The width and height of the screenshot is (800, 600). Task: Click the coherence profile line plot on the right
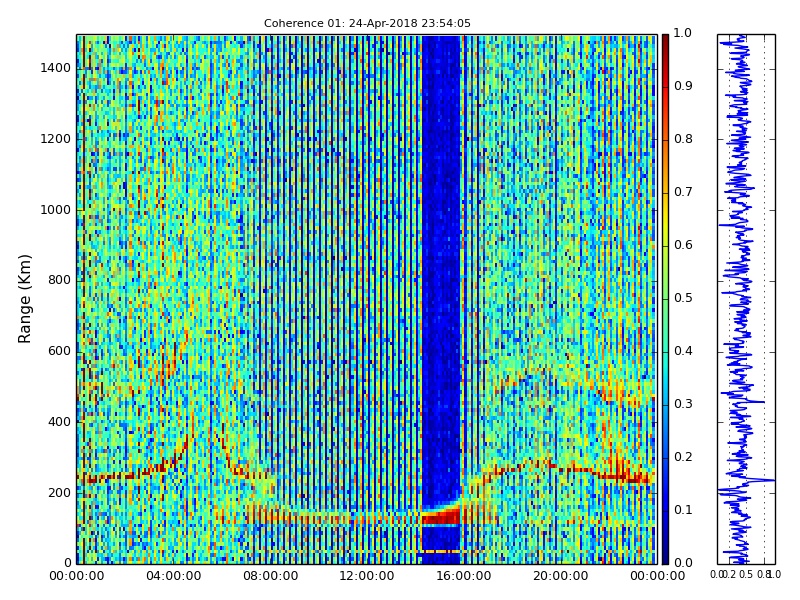point(746,299)
